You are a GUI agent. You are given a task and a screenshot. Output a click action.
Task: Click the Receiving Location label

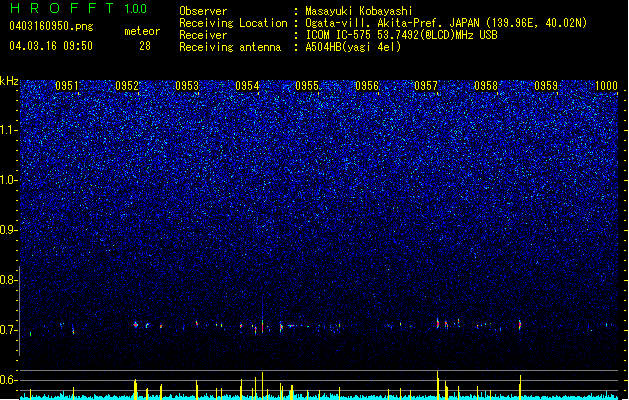(233, 23)
